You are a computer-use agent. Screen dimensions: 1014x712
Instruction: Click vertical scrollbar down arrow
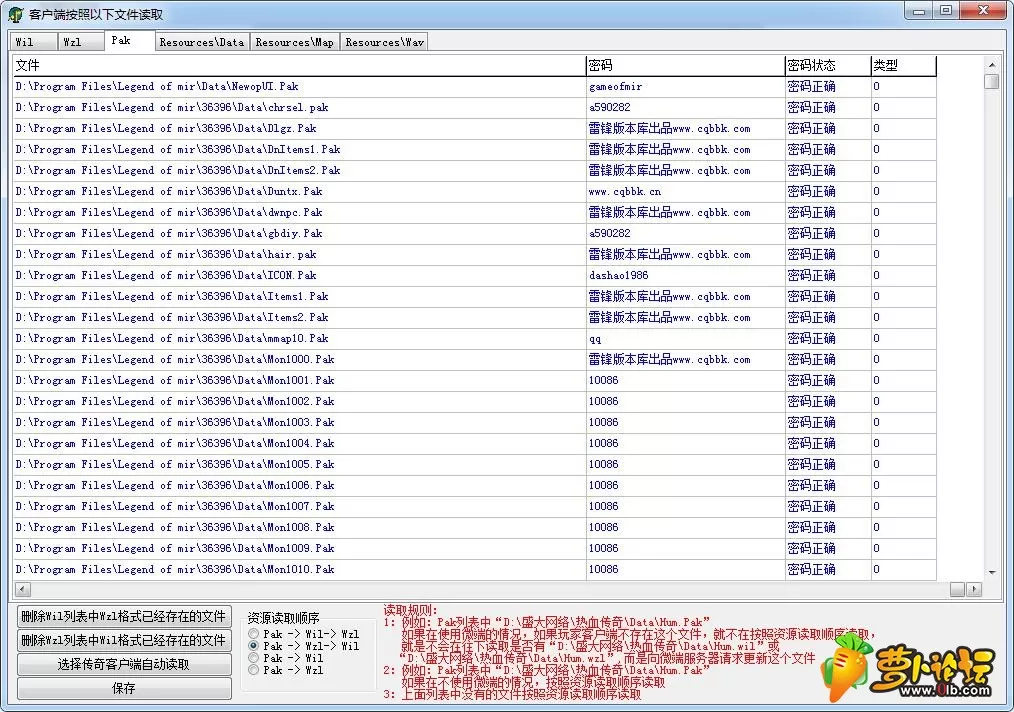coord(991,572)
